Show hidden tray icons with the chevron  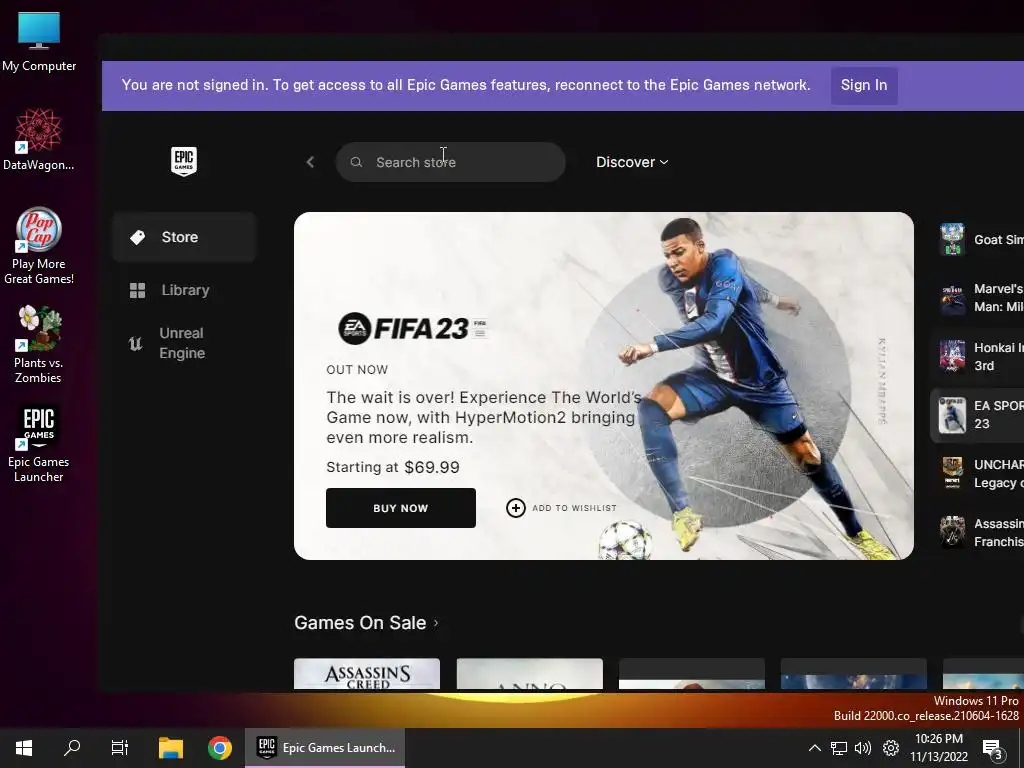point(814,748)
